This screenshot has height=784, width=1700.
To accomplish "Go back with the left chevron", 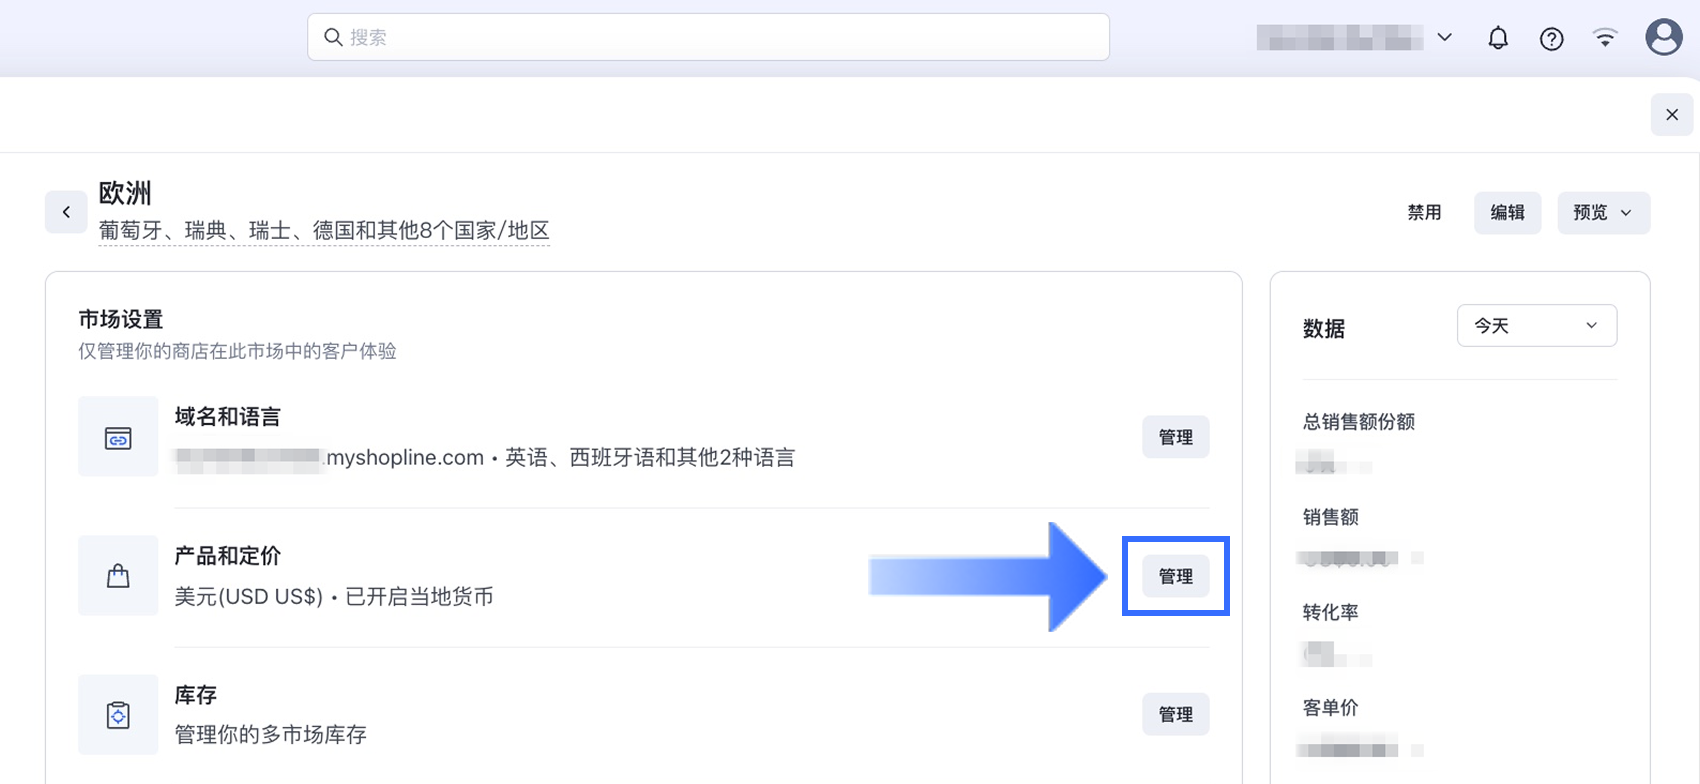I will (x=66, y=212).
